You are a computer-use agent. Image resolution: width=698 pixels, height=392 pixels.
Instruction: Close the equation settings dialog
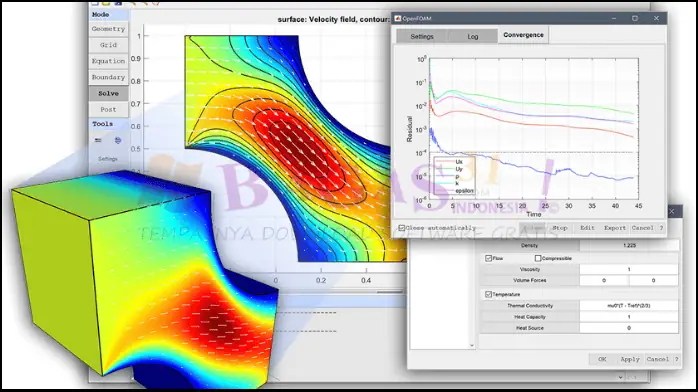[x=672, y=211]
